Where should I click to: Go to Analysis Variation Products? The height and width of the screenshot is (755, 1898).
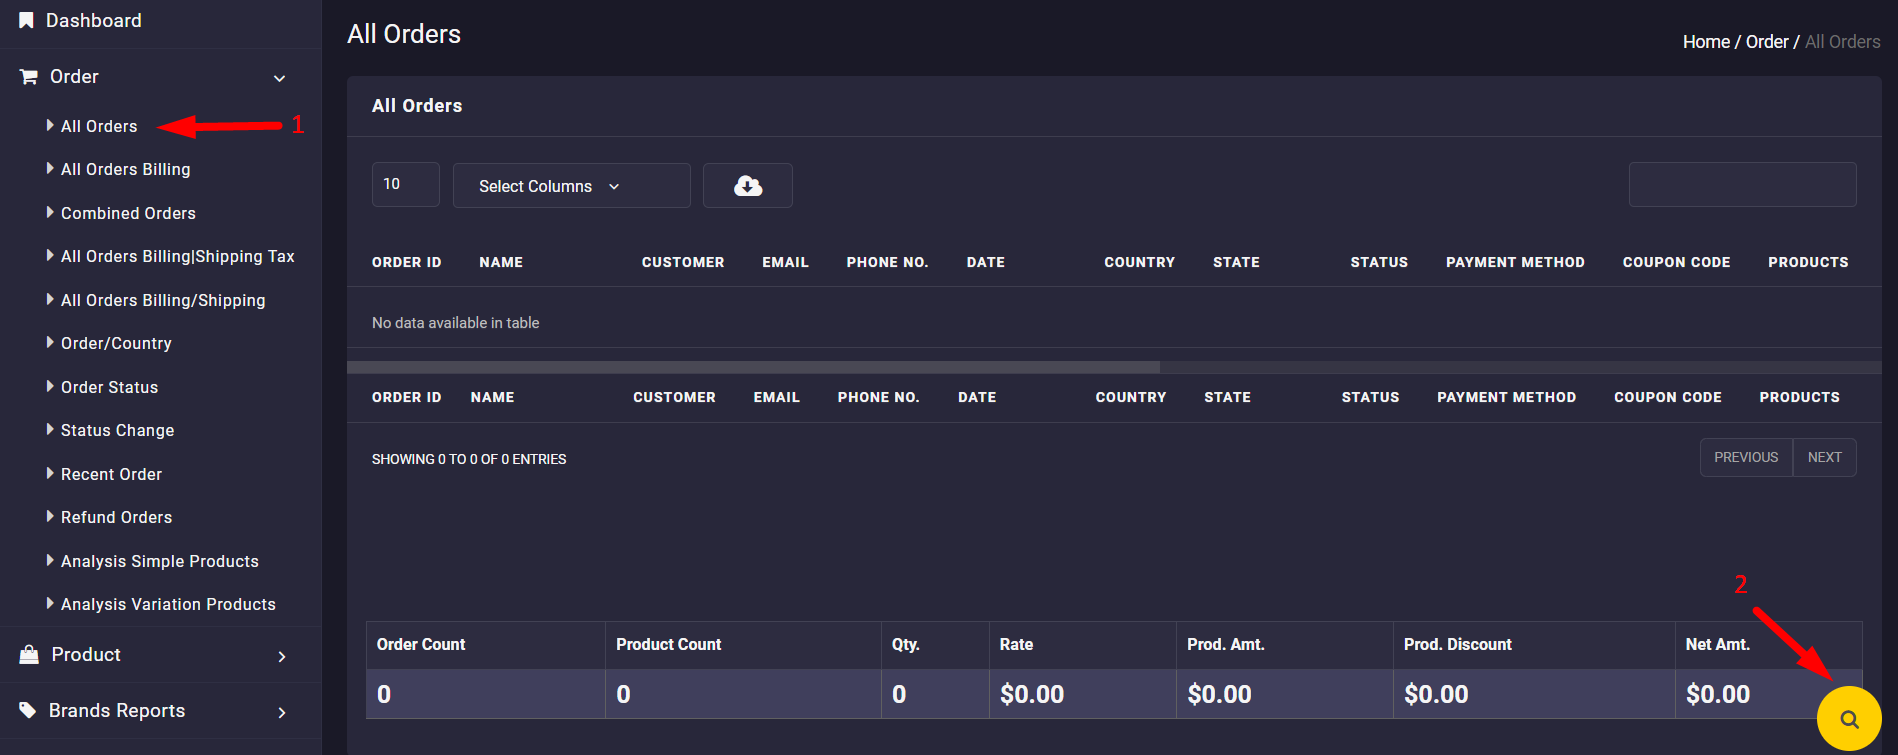(168, 604)
